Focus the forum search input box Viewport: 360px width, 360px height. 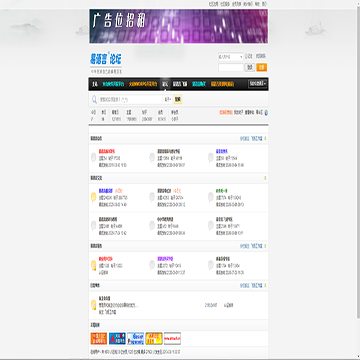130,99
